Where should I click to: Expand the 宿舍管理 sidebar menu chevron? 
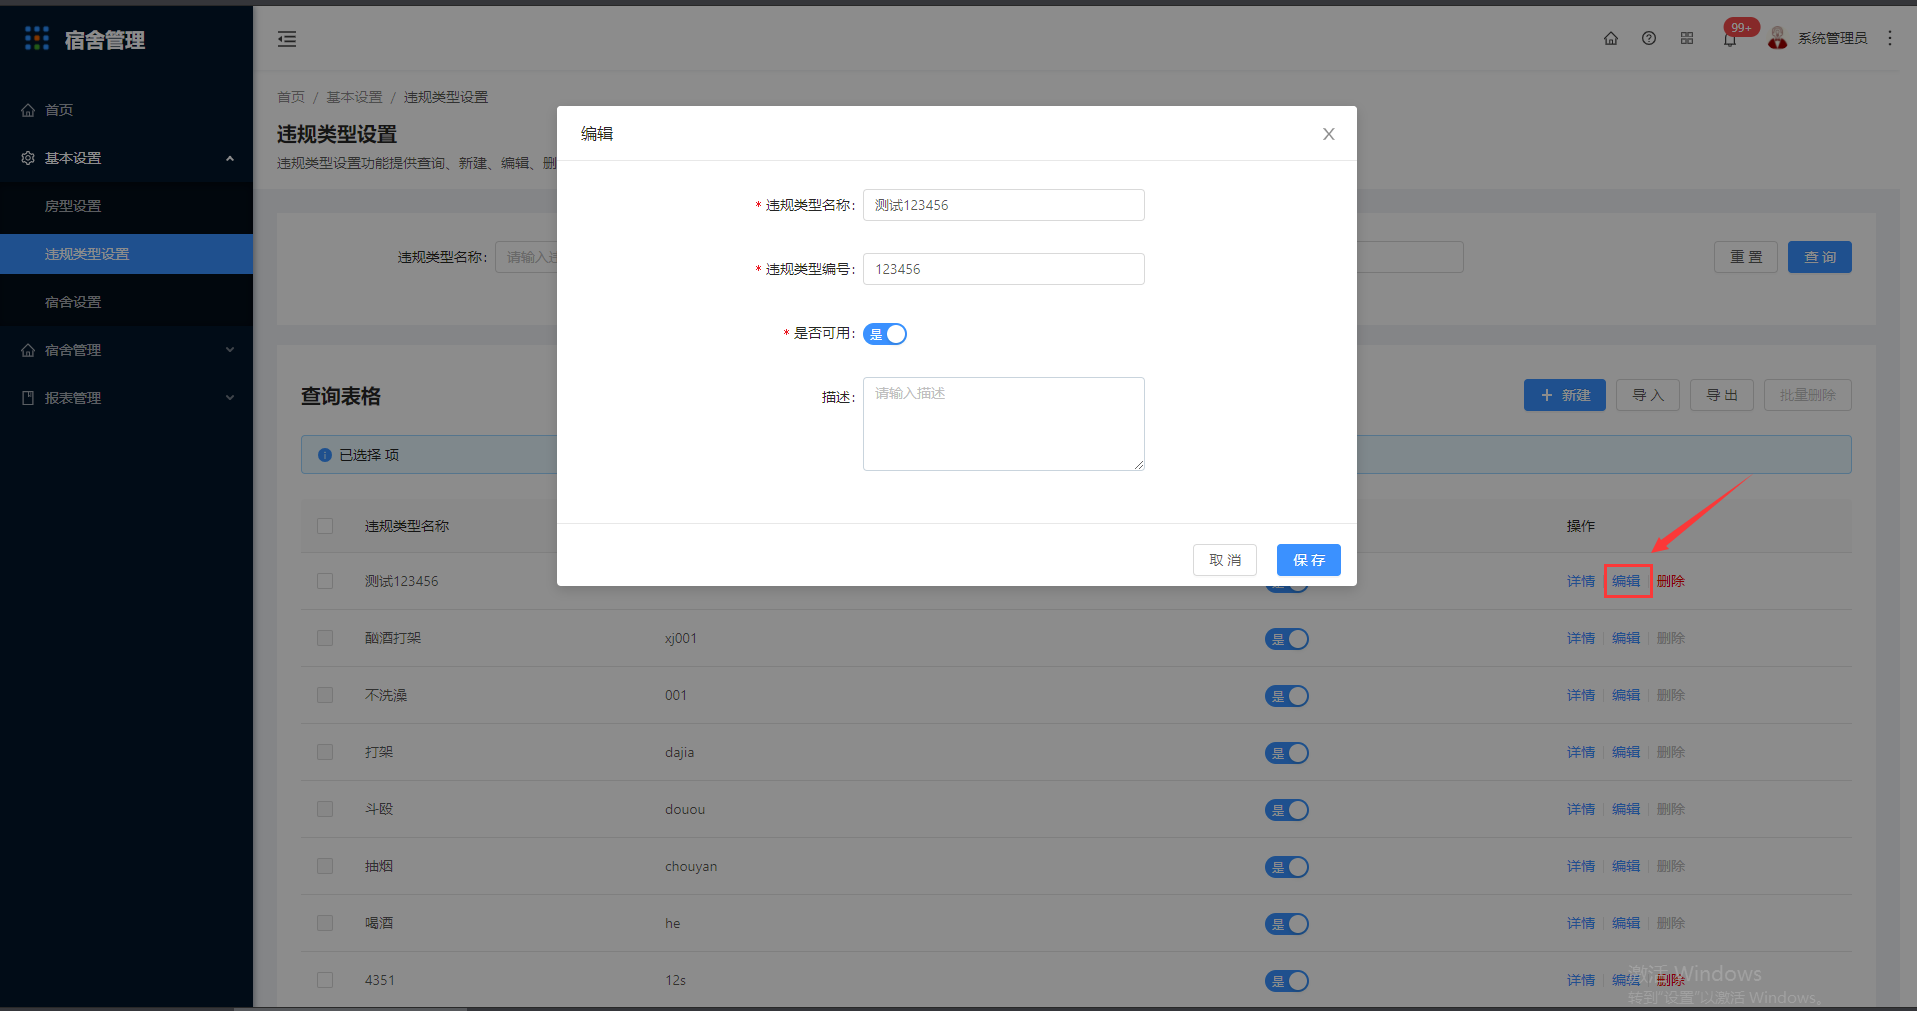pyautogui.click(x=230, y=350)
